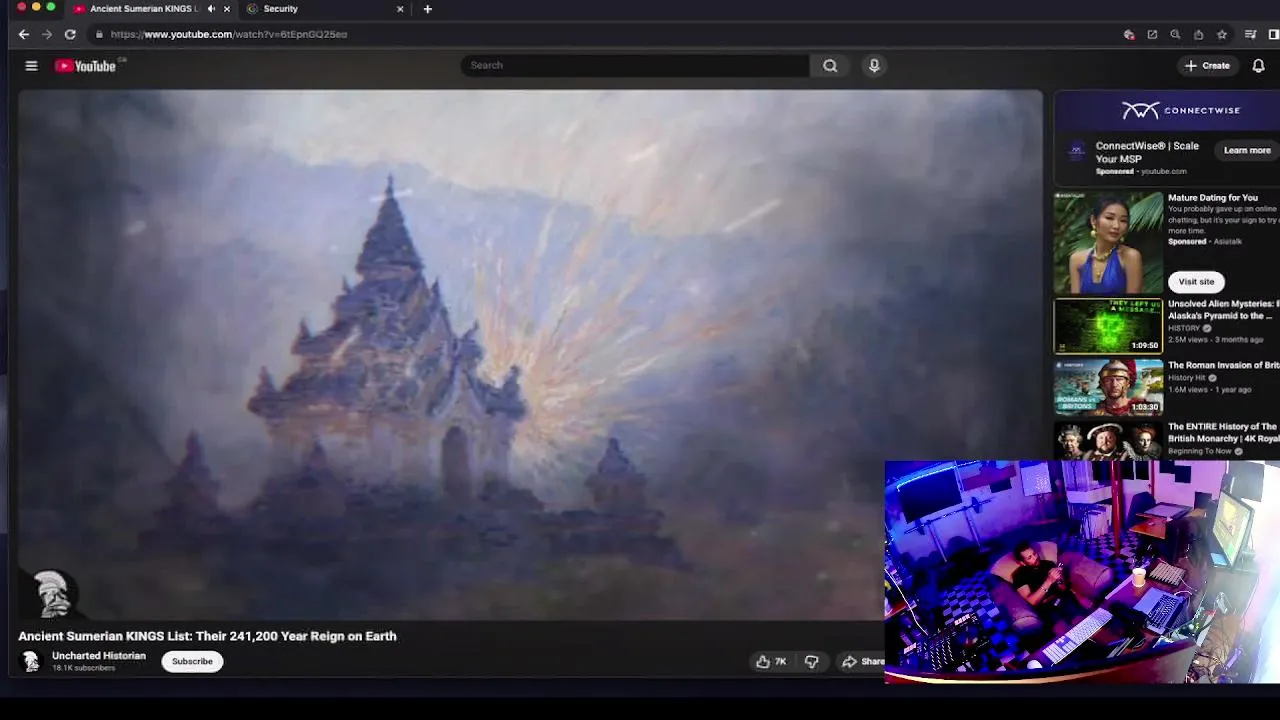Close the Ancient Sumerian KINGS tab

pos(227,9)
